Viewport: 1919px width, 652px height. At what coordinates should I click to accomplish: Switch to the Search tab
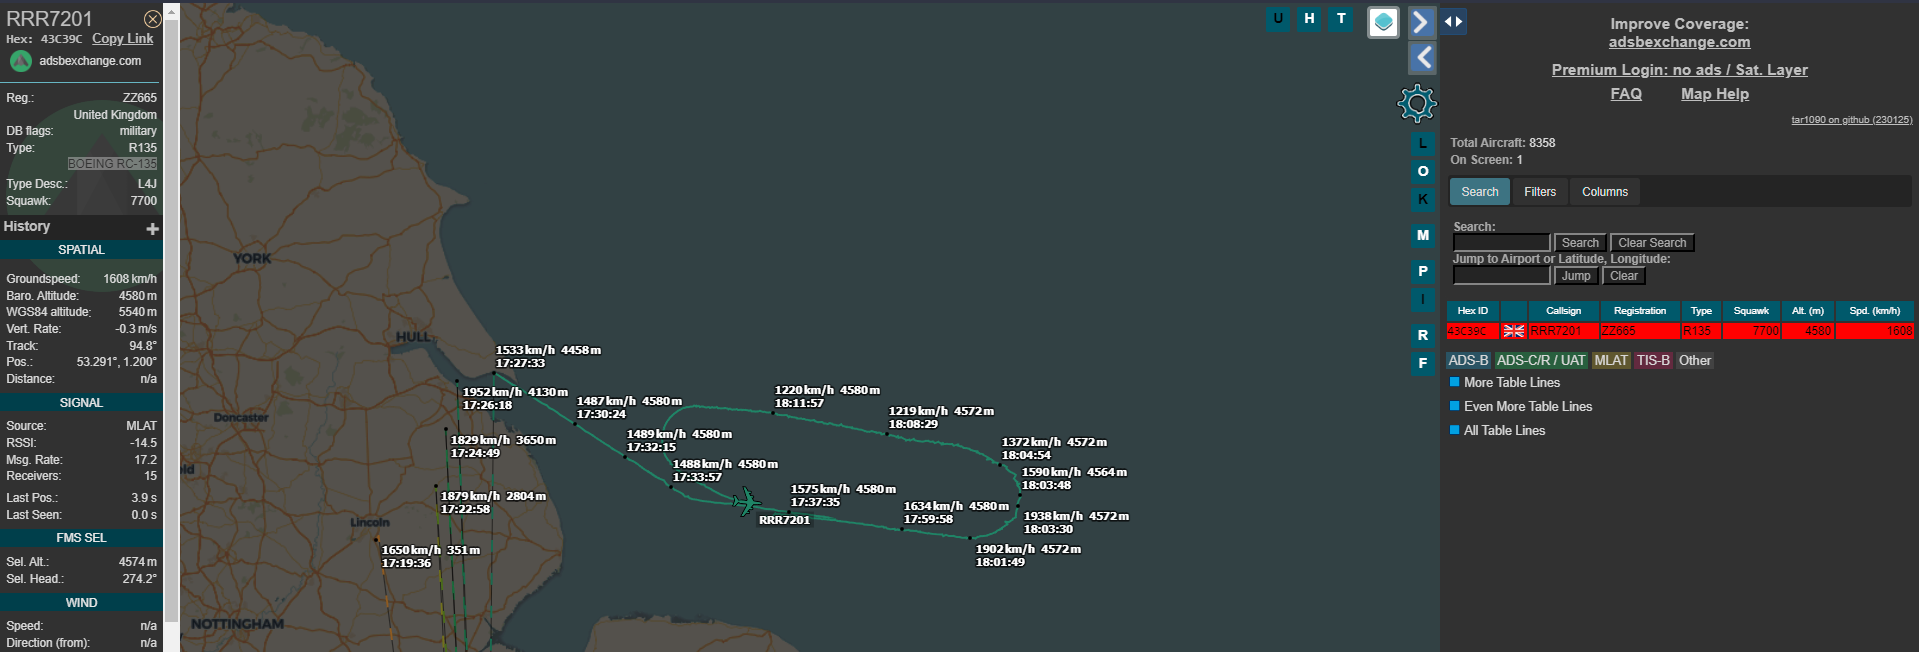coord(1480,192)
